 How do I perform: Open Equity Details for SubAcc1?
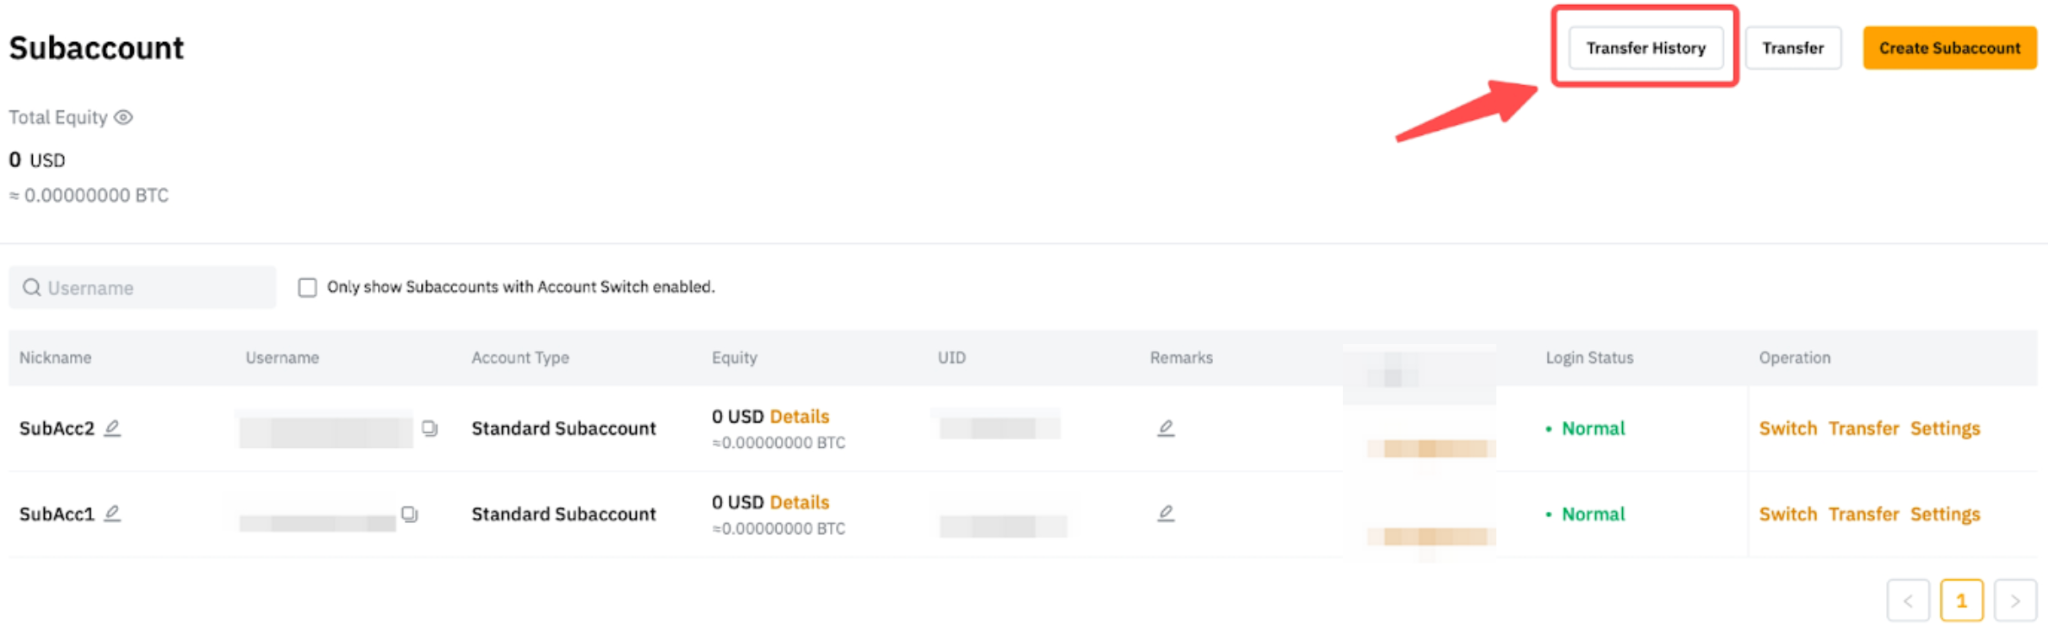(x=799, y=503)
